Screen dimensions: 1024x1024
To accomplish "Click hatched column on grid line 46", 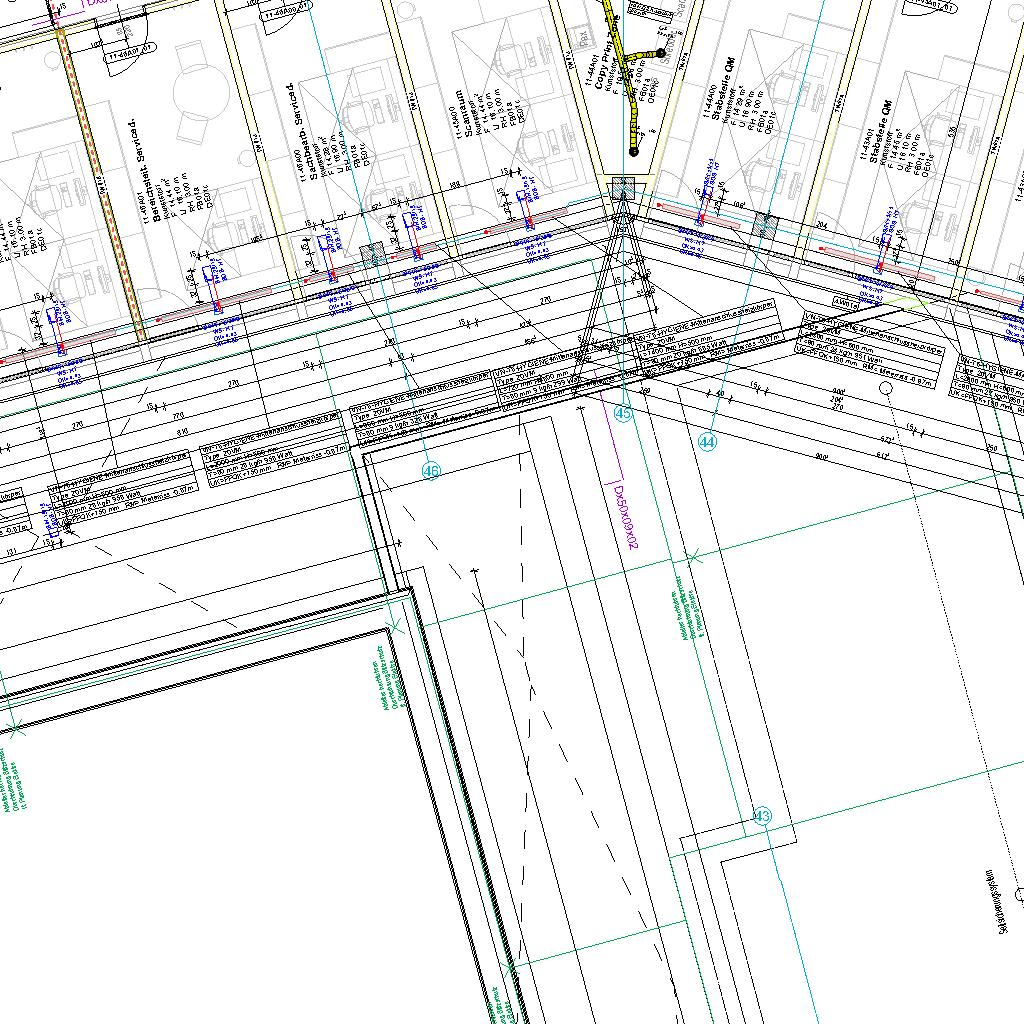I will pyautogui.click(x=373, y=256).
